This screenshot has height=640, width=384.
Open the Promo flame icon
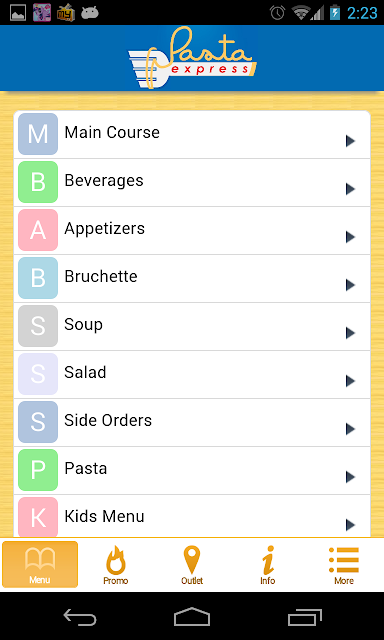(115, 560)
